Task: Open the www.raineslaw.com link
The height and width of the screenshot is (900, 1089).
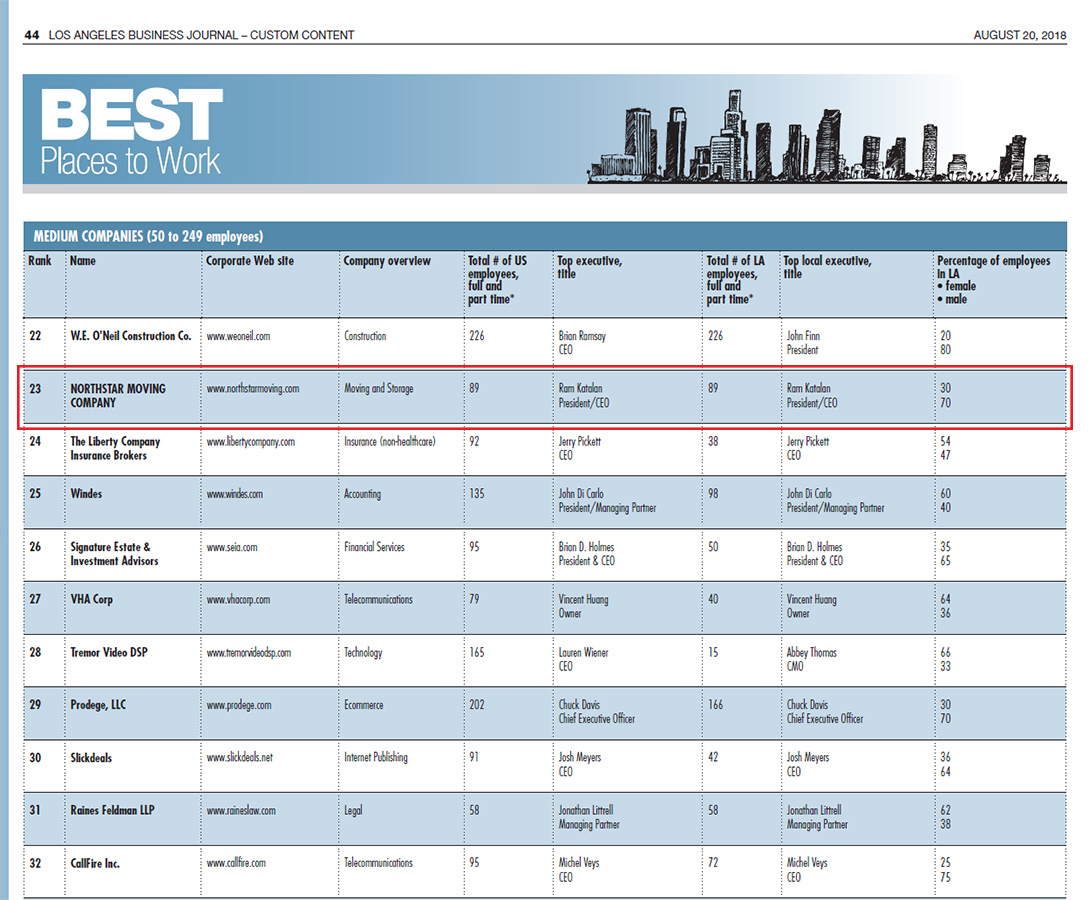Action: point(240,811)
